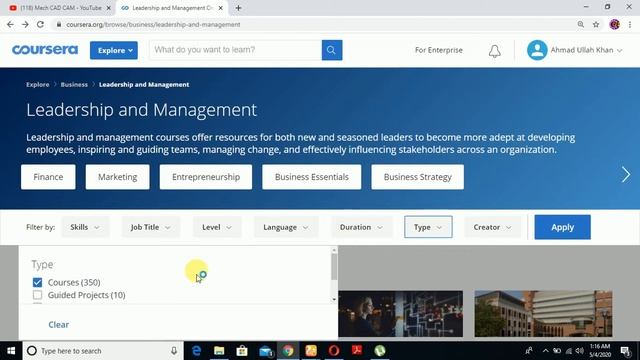
Task: Open Mail app from taskbar
Action: point(265,351)
